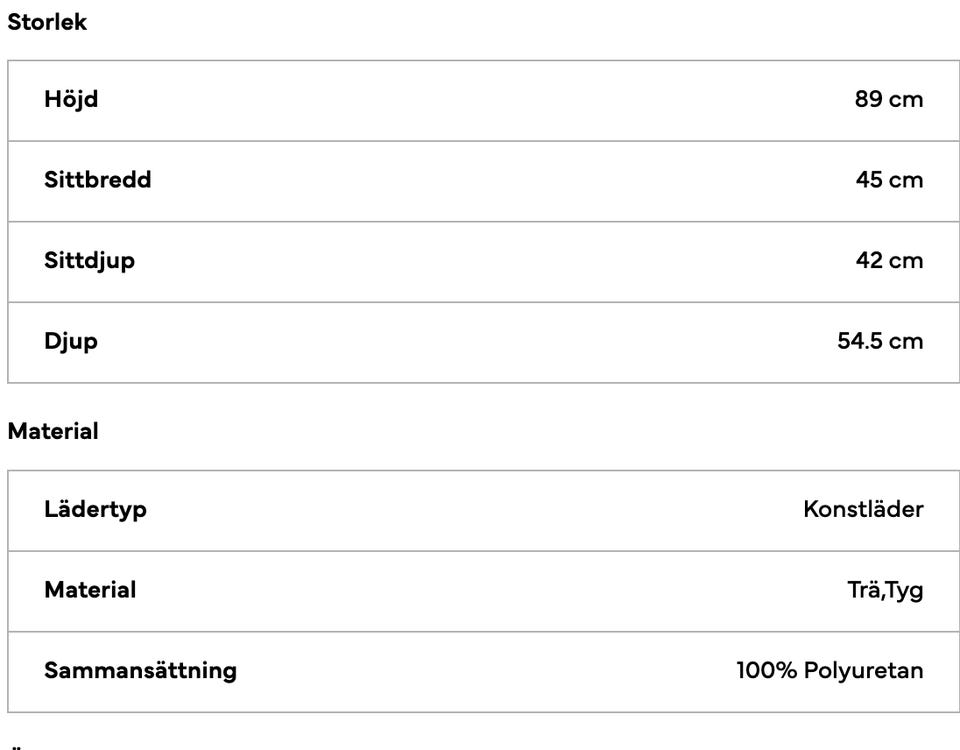Click the Sammansättning row label
Screen dimensions: 960x750
(x=140, y=671)
